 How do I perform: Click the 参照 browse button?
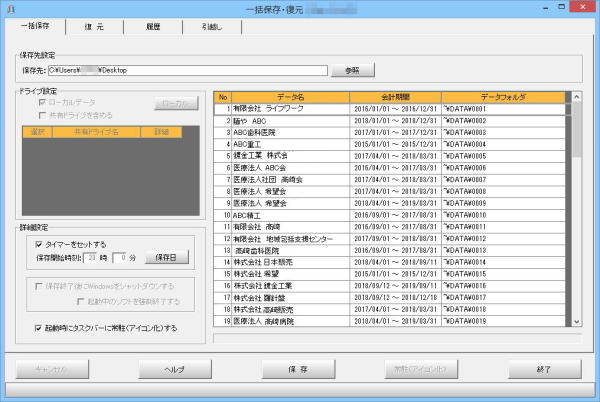click(352, 70)
